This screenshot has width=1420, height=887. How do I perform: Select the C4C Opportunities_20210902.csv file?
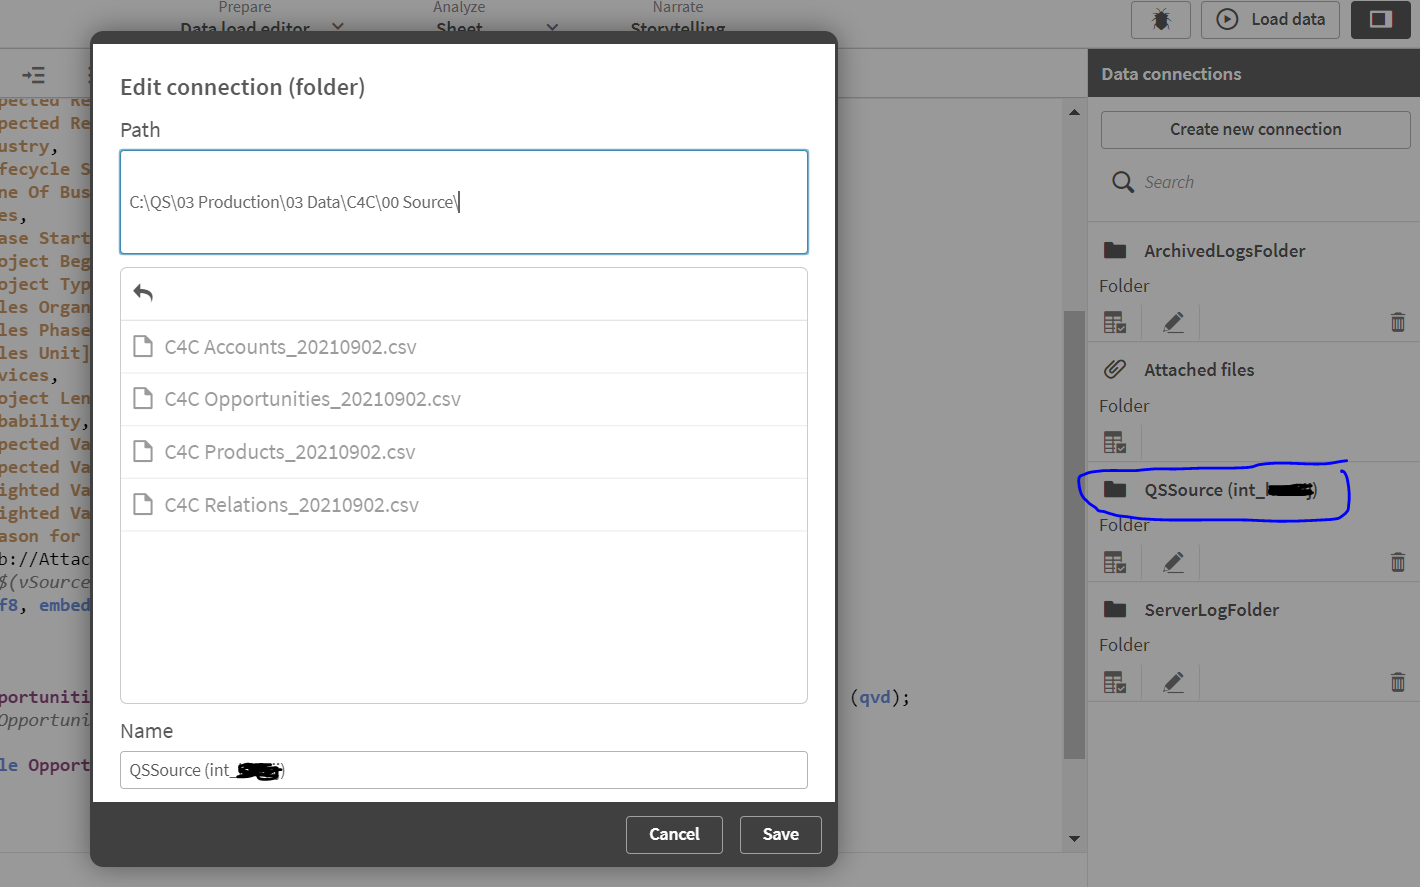(x=312, y=398)
